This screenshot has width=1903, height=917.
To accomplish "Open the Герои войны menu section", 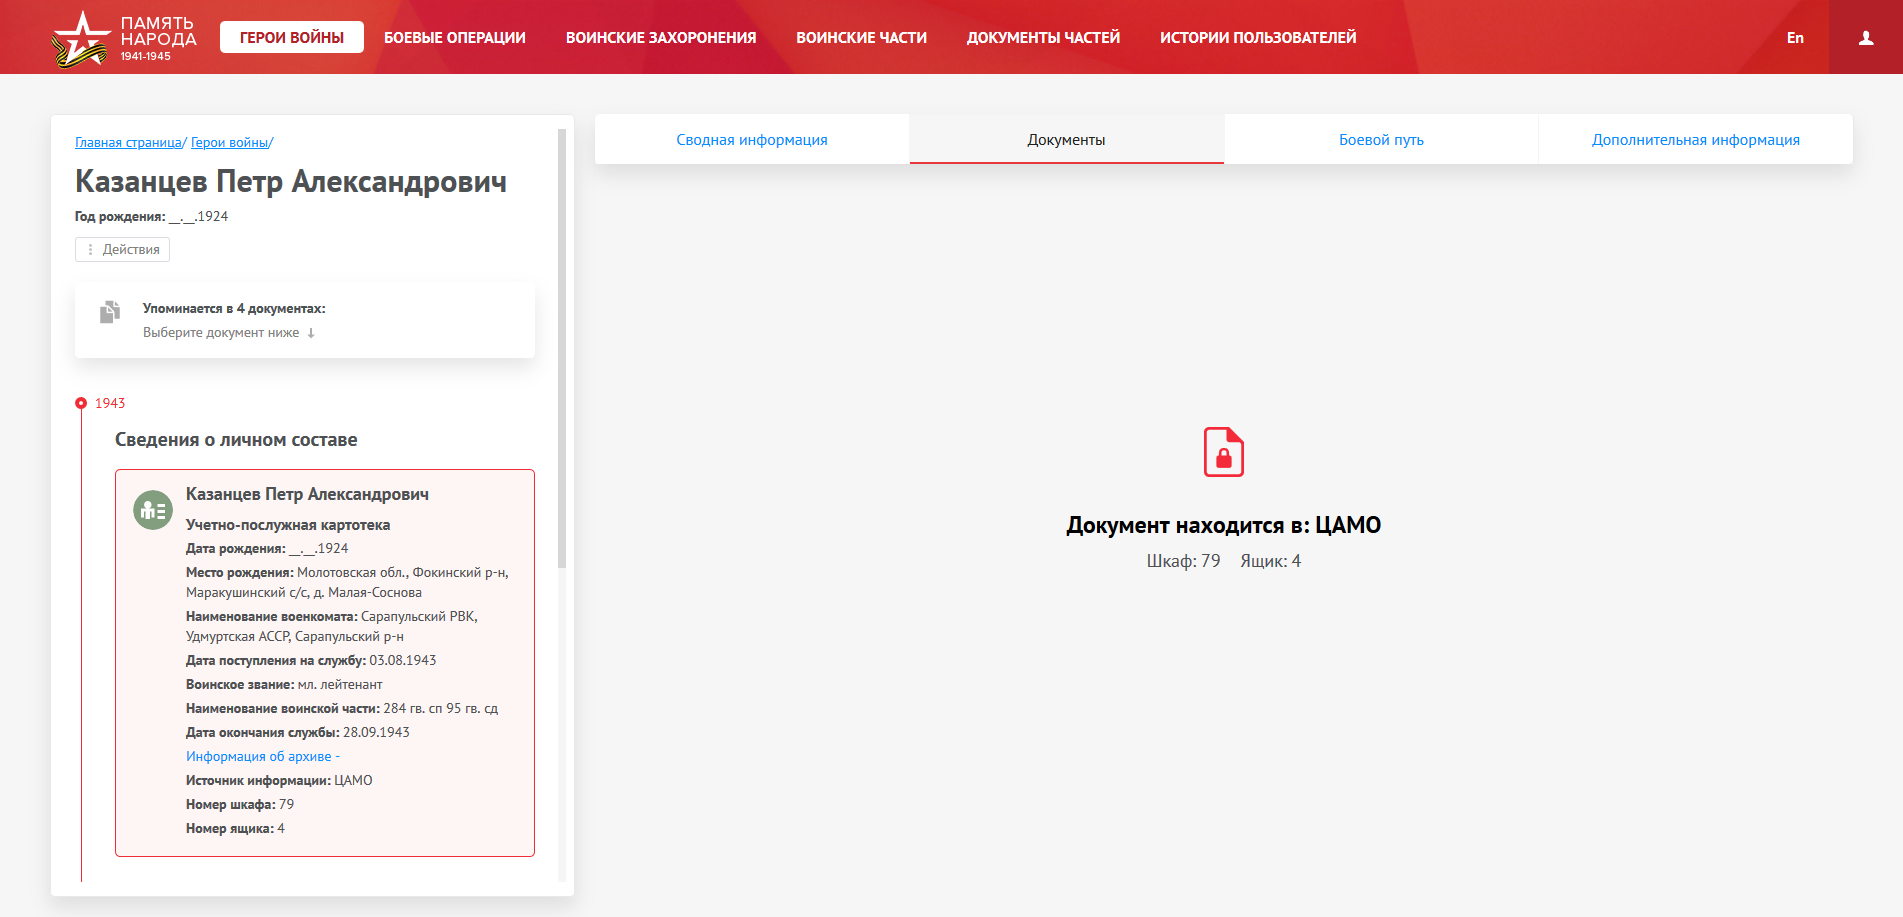I will (x=291, y=38).
